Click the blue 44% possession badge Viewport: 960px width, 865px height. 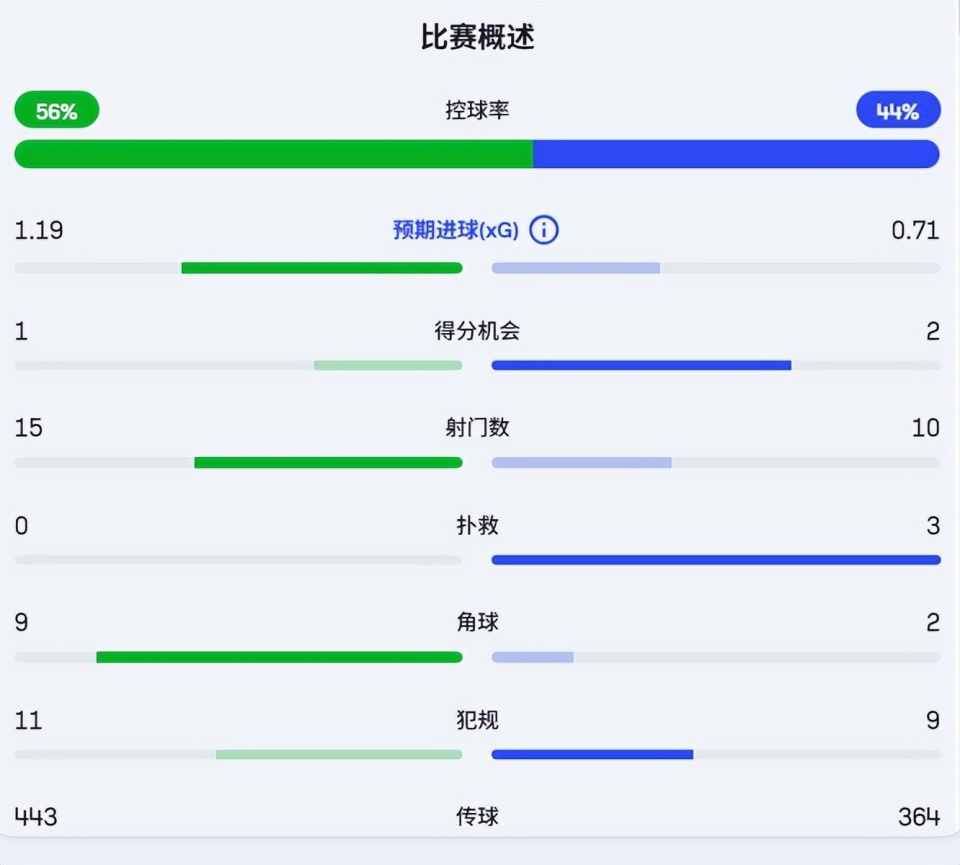click(x=897, y=110)
